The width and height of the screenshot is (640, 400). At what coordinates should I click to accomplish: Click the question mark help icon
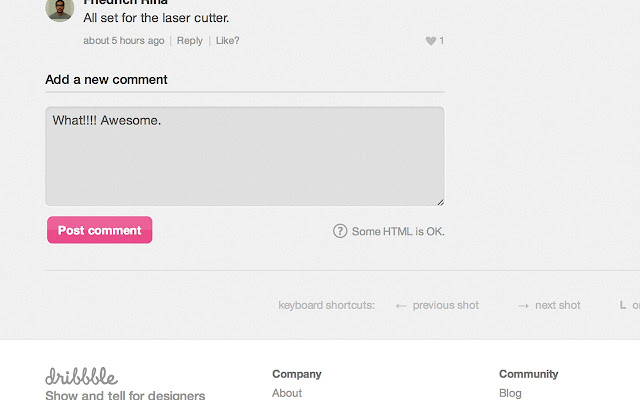click(x=340, y=231)
